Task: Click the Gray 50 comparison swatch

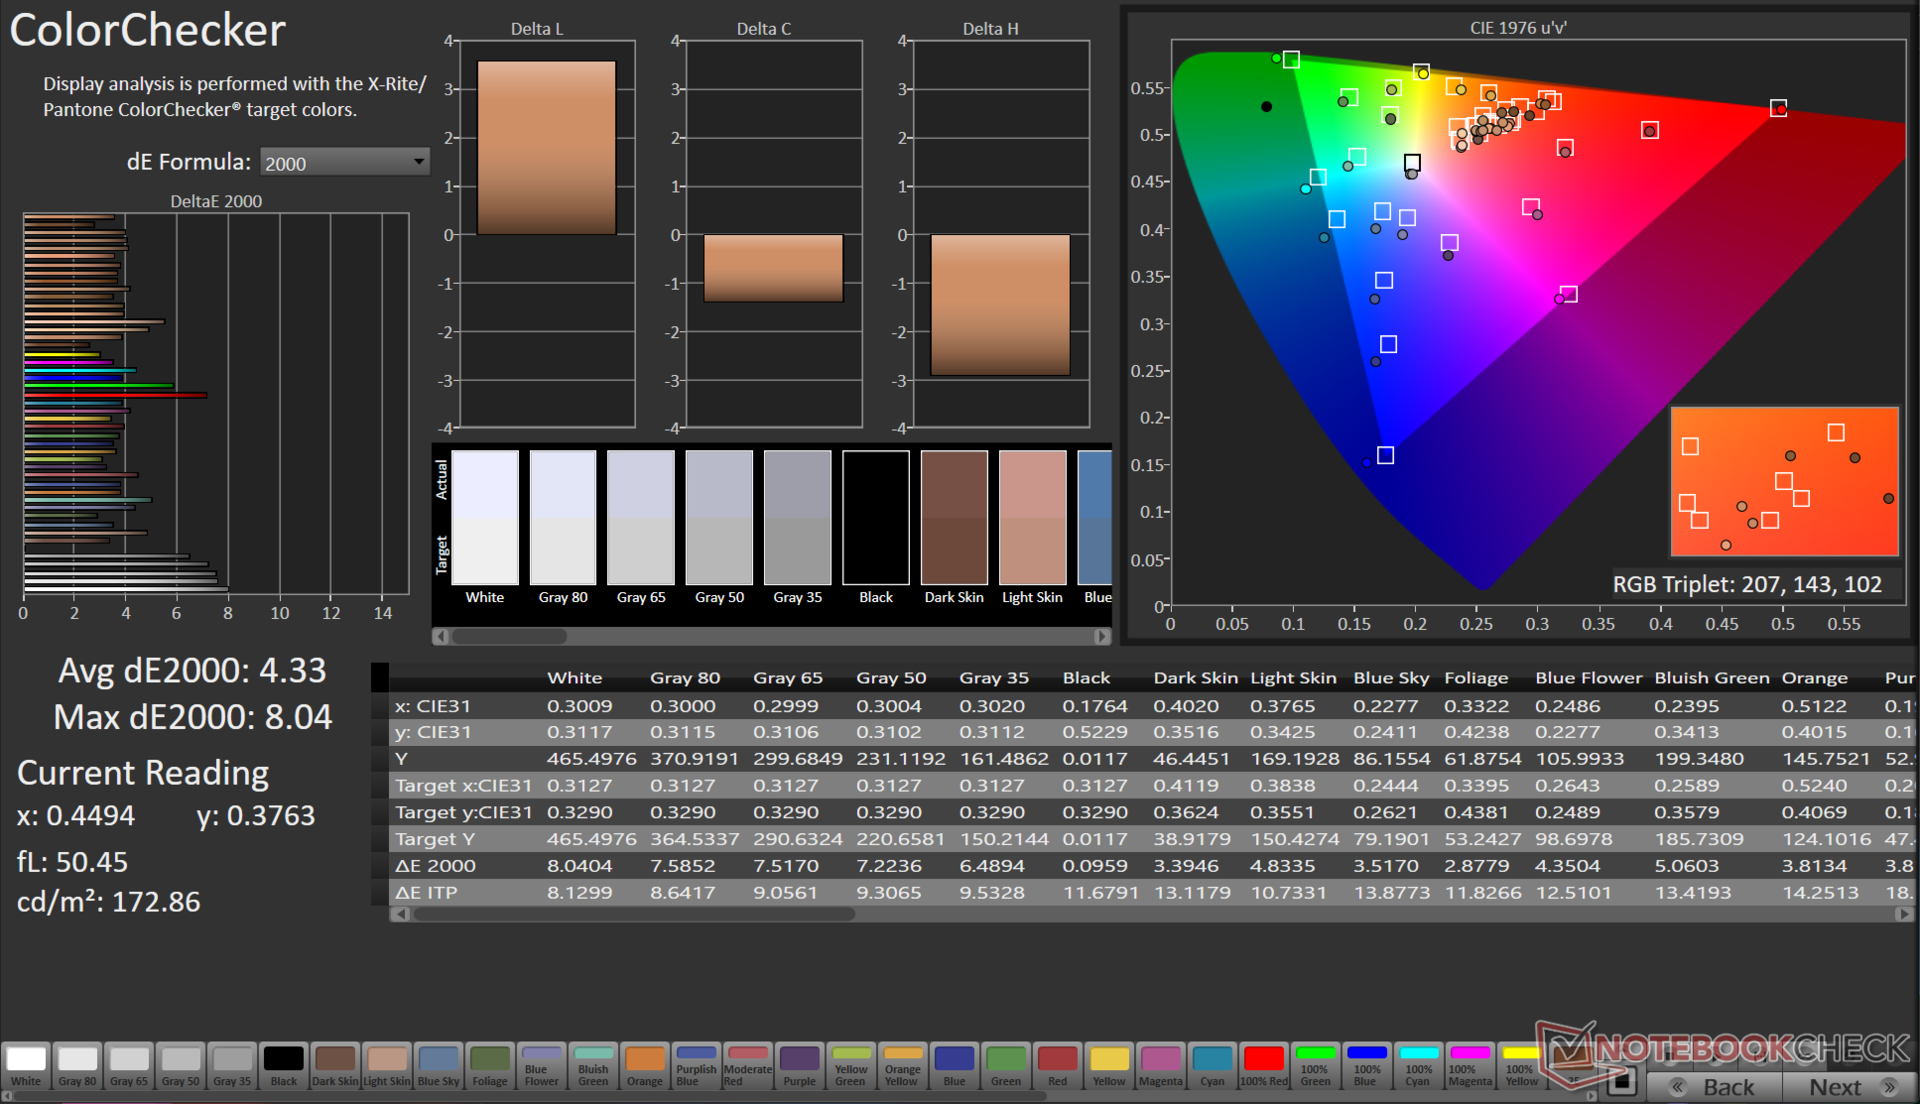Action: click(x=719, y=517)
